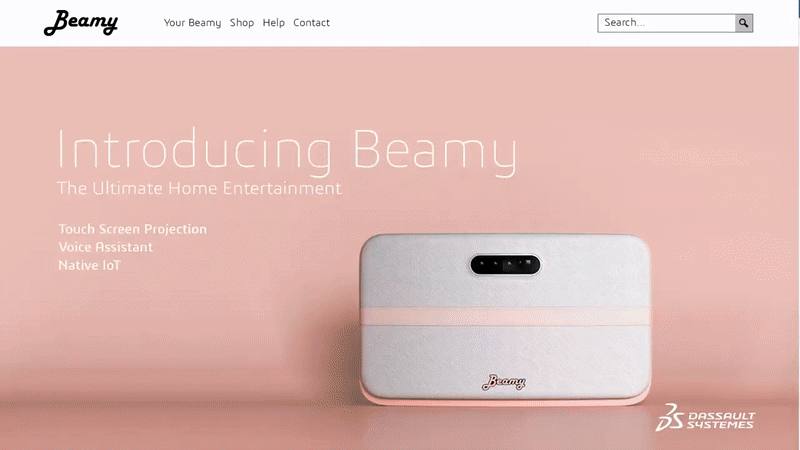Click the black sensor bar on device
The image size is (800, 450).
(x=505, y=265)
